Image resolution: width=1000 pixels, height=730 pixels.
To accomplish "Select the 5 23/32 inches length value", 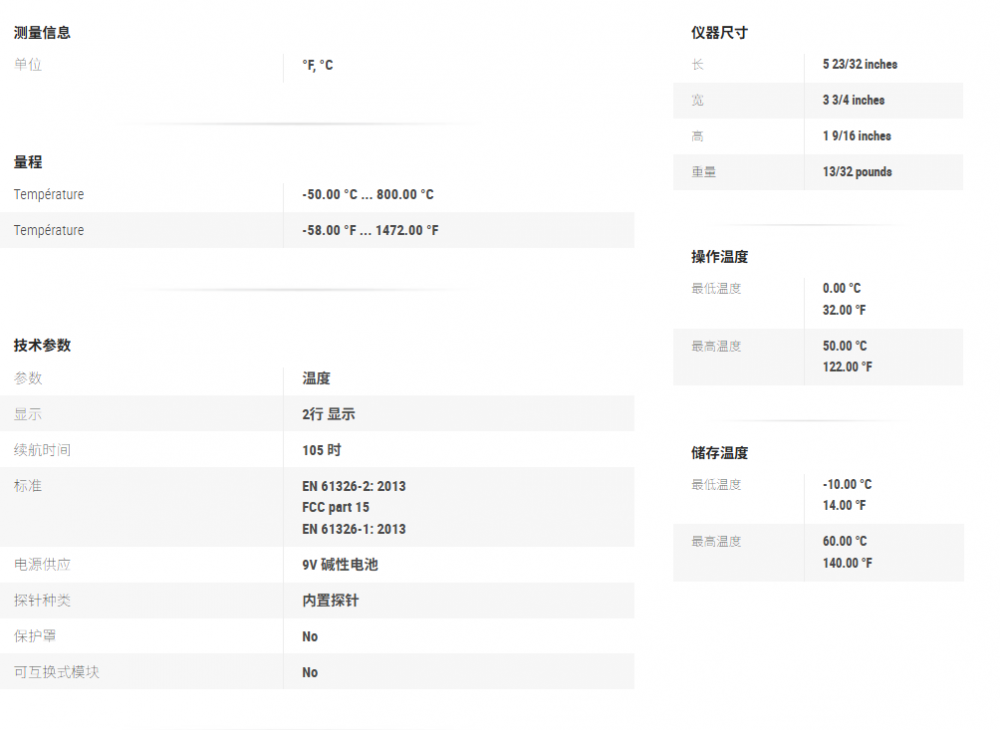I will click(x=860, y=64).
